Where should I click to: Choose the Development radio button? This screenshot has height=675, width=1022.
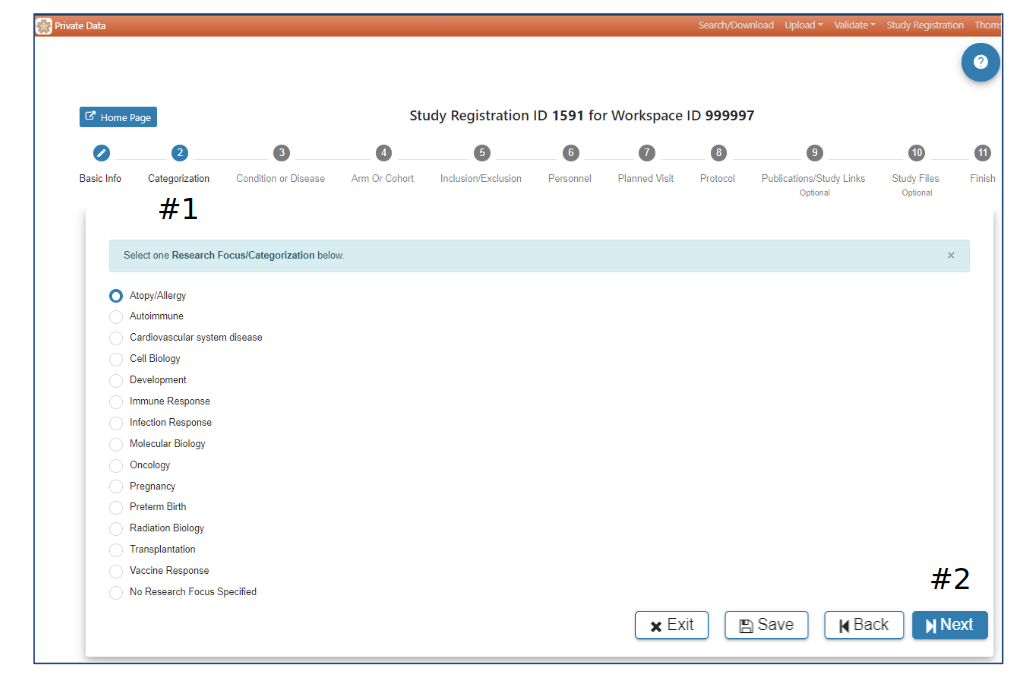point(116,381)
